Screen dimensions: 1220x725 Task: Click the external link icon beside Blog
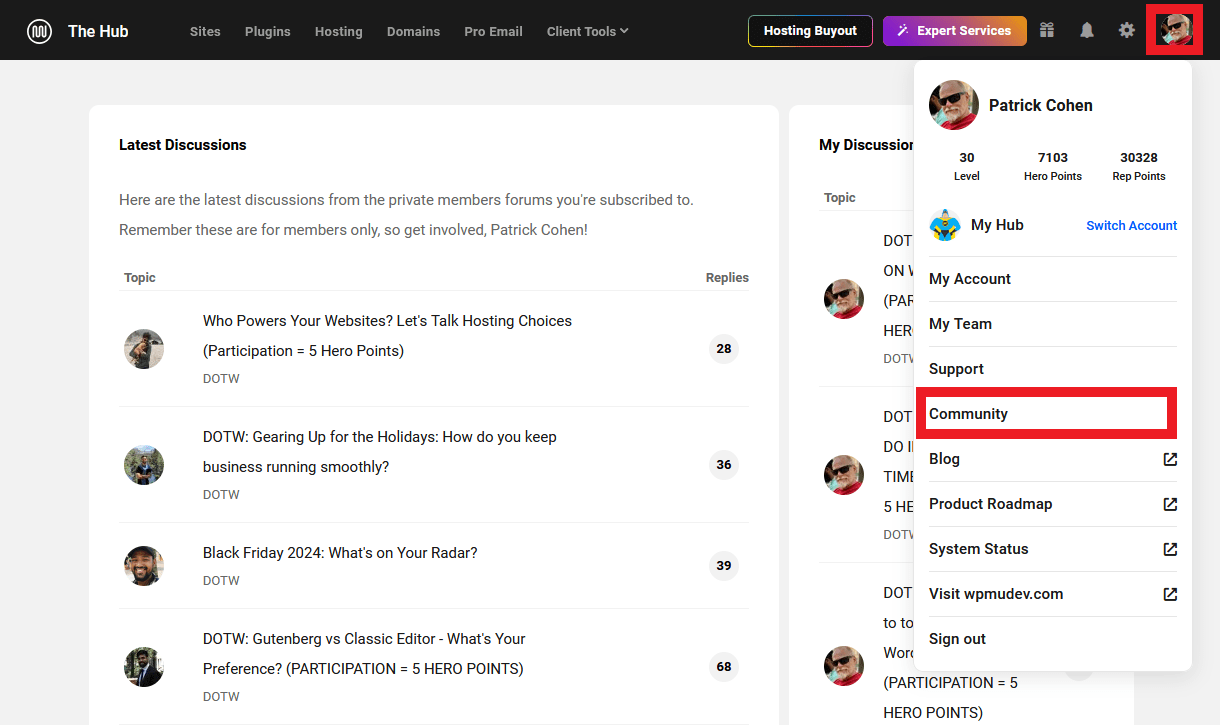point(1170,459)
